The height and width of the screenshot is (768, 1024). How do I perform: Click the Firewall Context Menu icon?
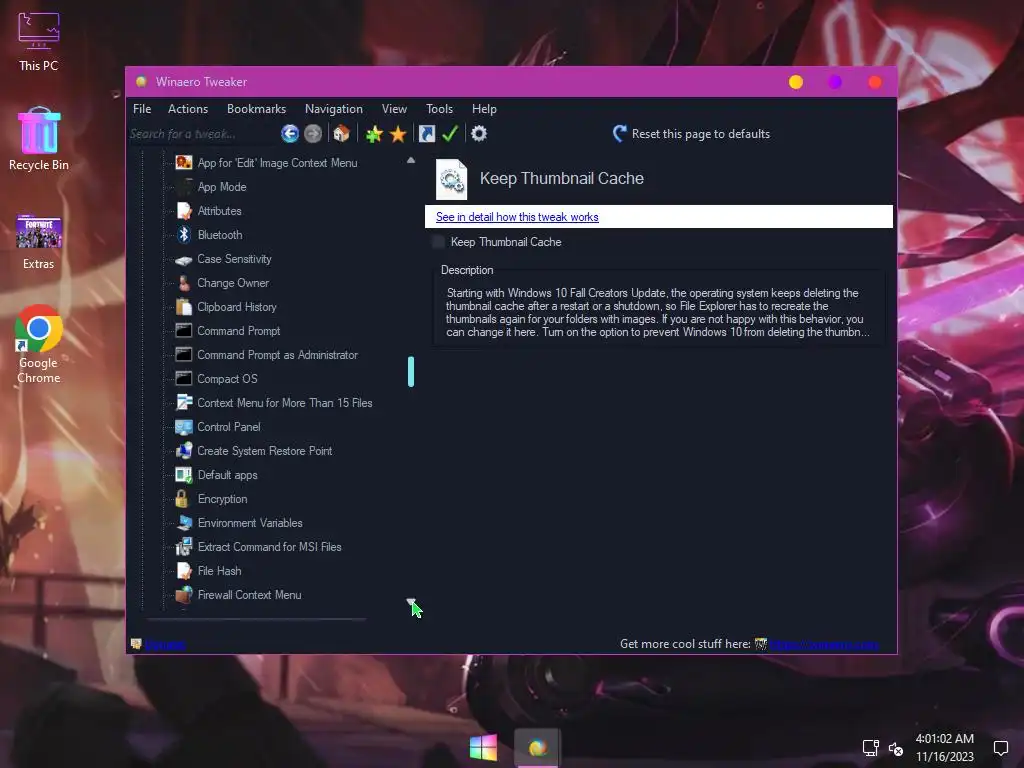click(x=184, y=595)
